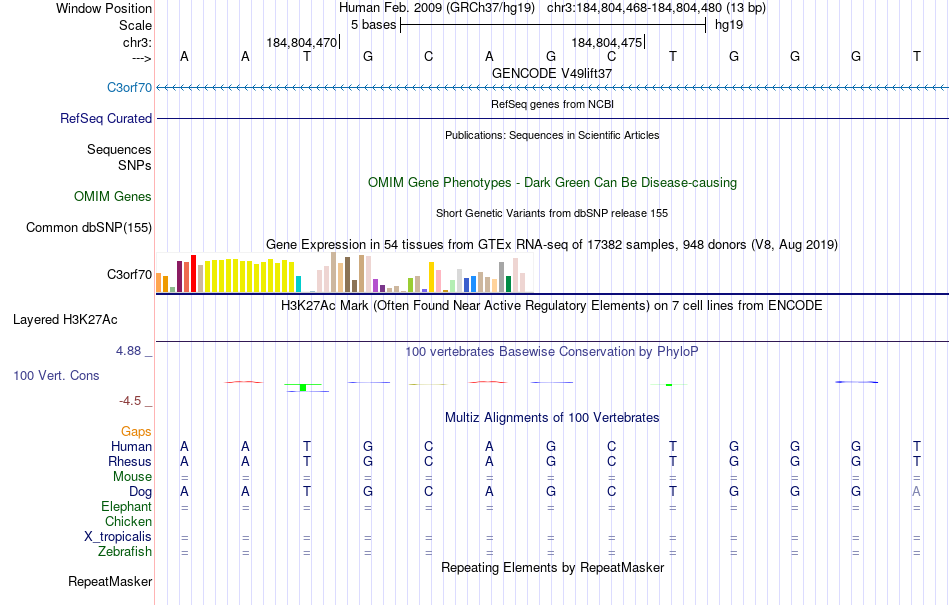950x605 pixels.
Task: Click the 100 Vert. Cons track label
Action: 56,375
